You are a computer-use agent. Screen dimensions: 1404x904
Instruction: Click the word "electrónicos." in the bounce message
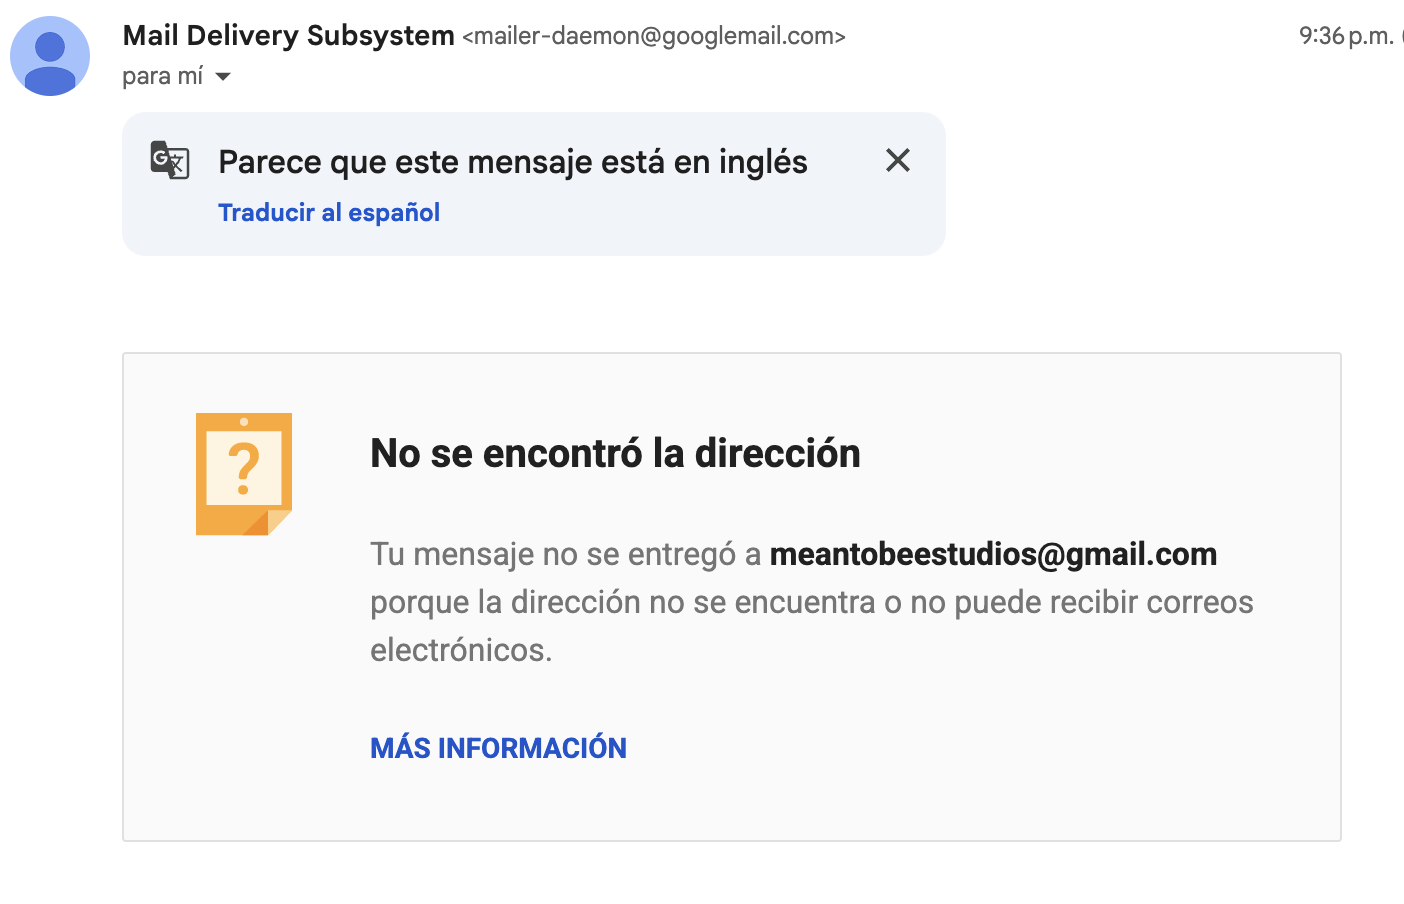click(461, 650)
